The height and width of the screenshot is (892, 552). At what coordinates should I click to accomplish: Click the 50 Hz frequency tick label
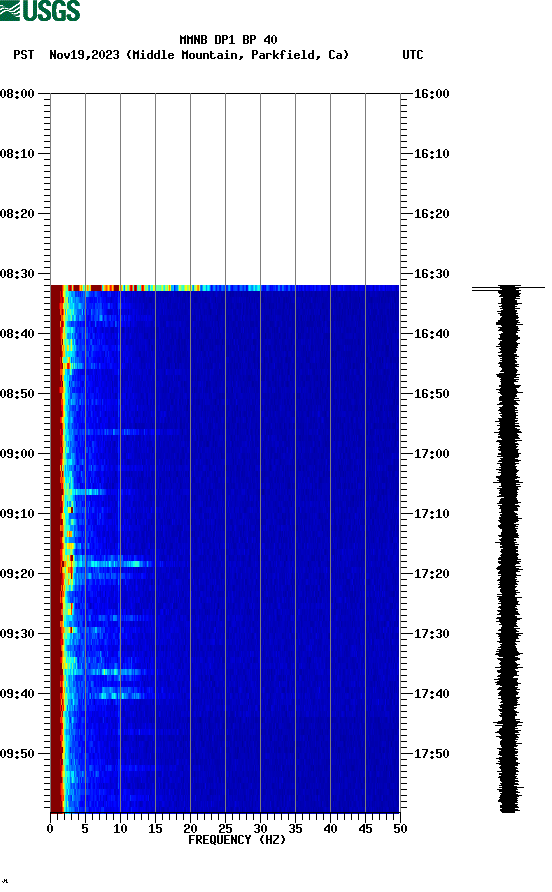400,829
